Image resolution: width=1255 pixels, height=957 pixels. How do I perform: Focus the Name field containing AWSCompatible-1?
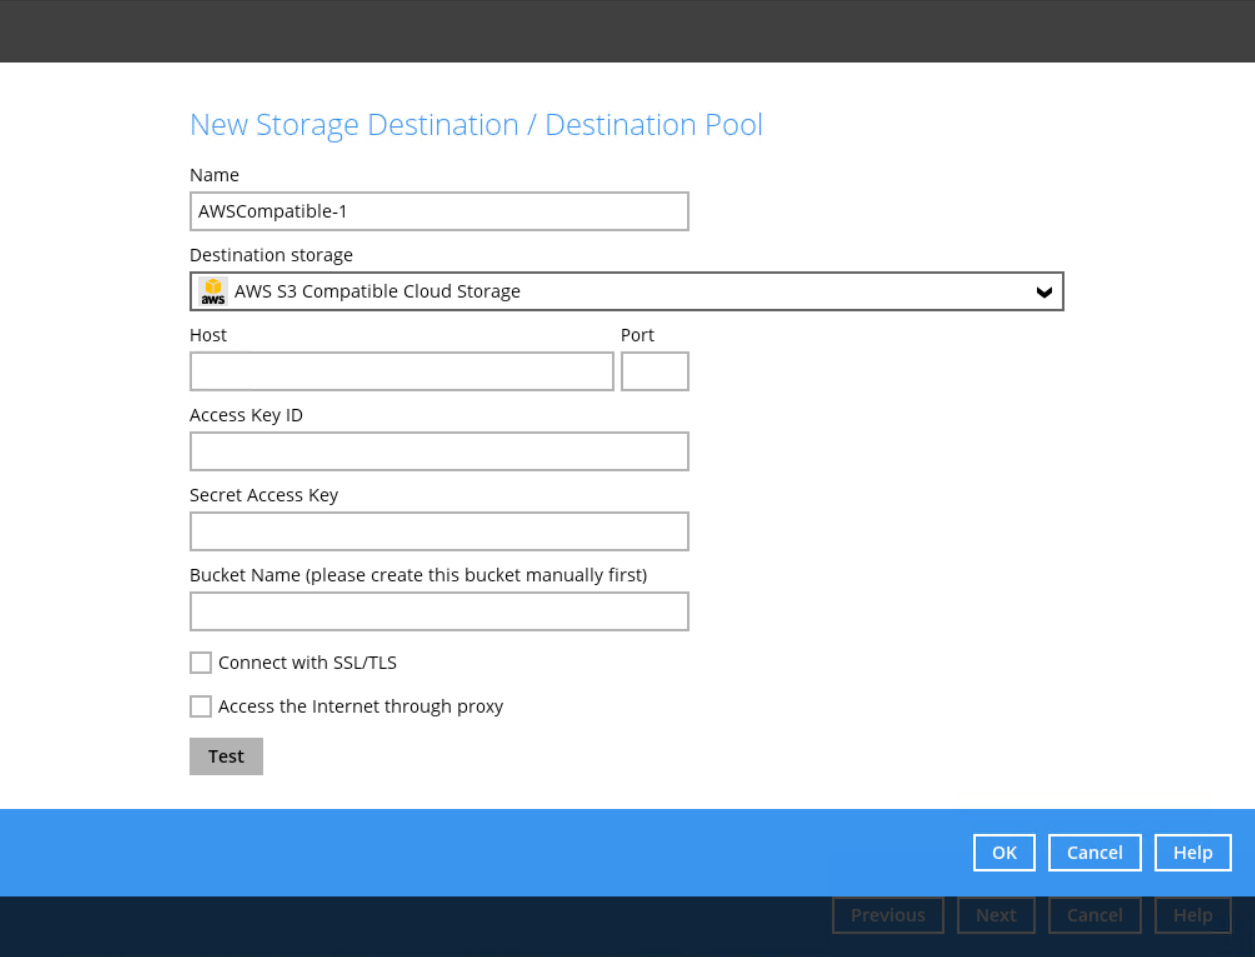(439, 212)
